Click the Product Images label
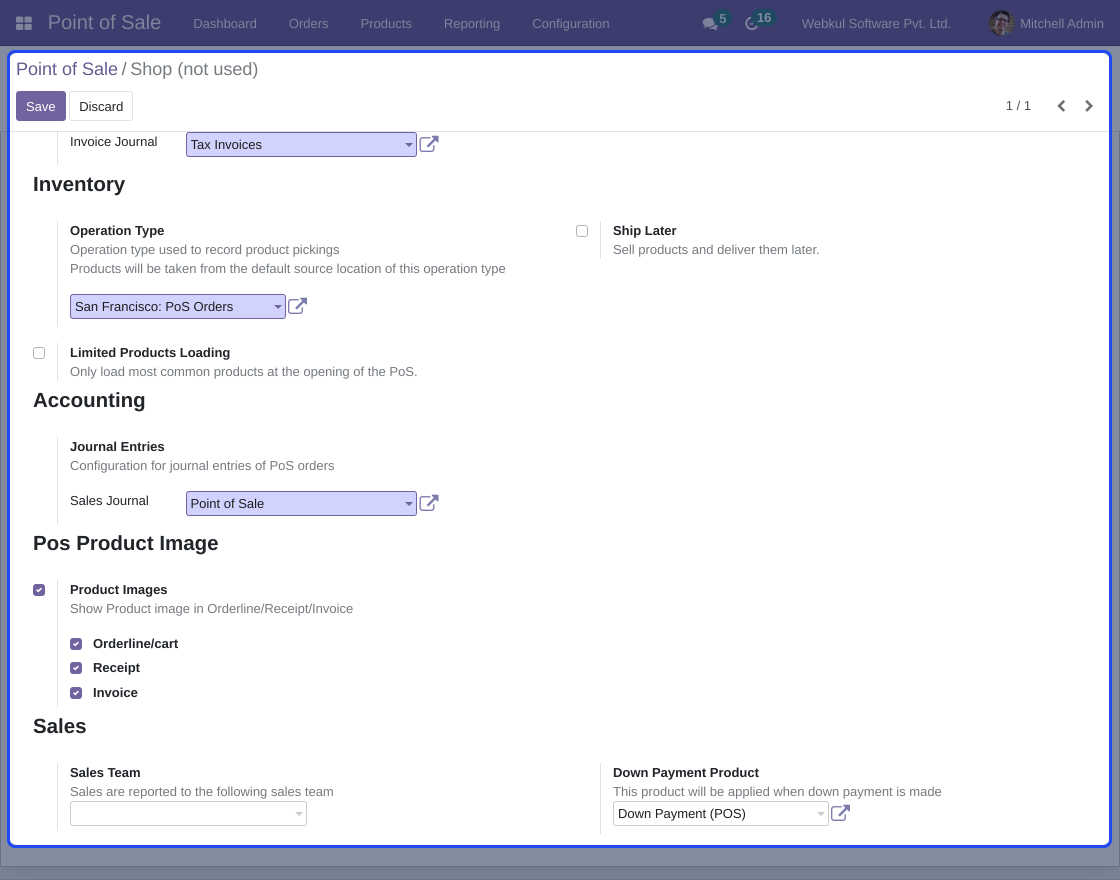1120x880 pixels. (119, 590)
